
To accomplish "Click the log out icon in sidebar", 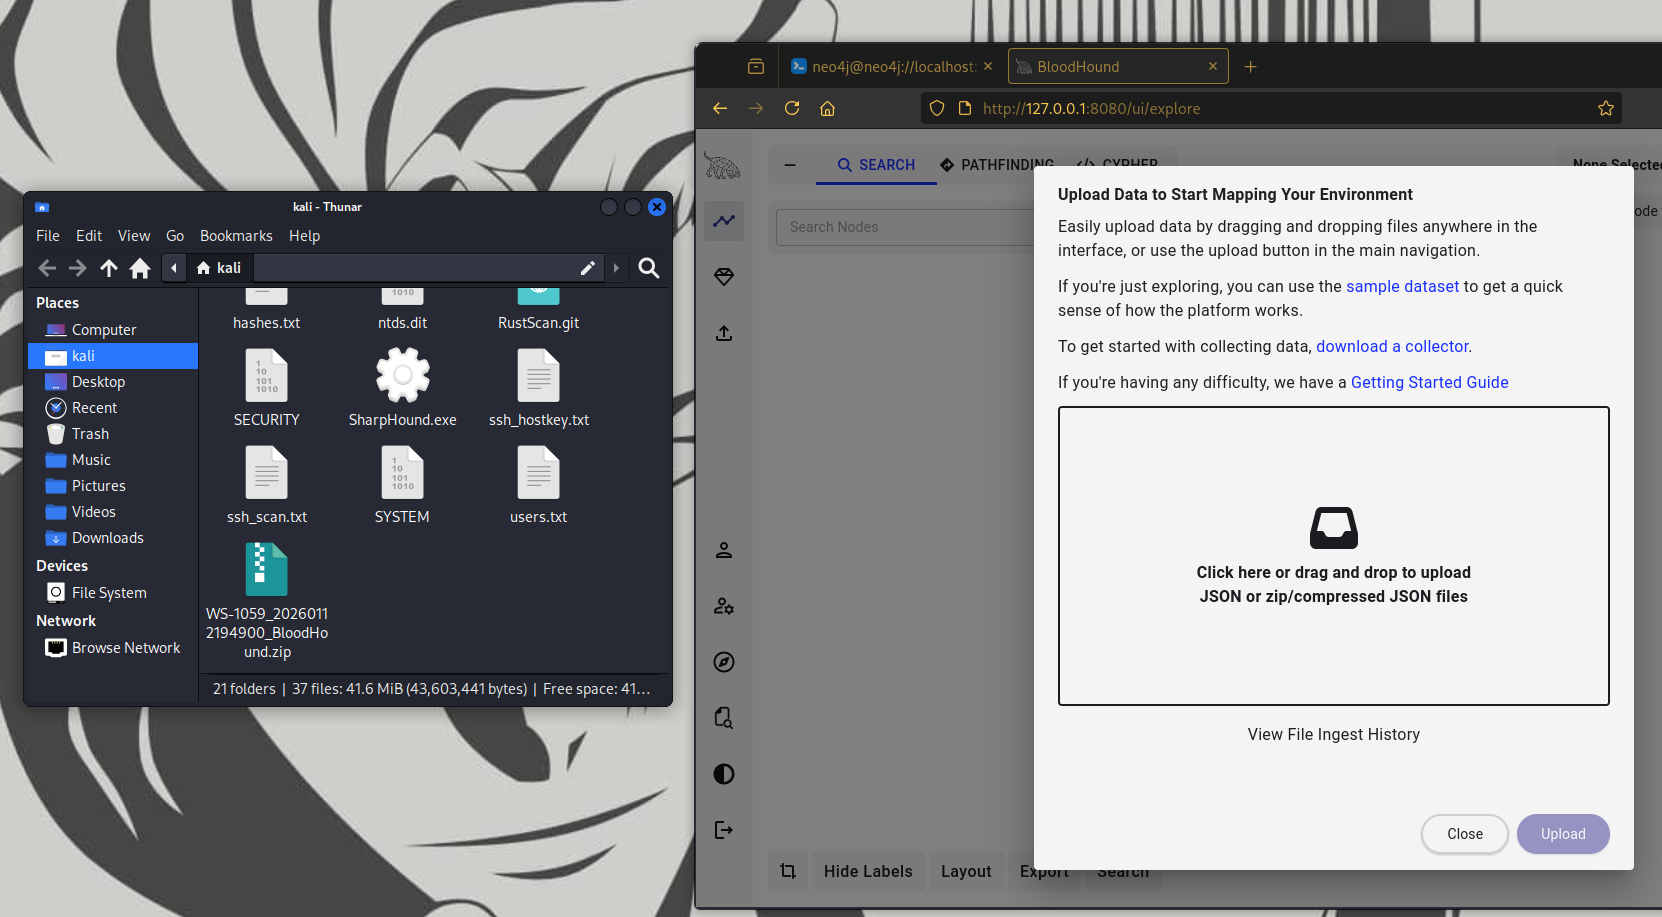I will coord(724,830).
